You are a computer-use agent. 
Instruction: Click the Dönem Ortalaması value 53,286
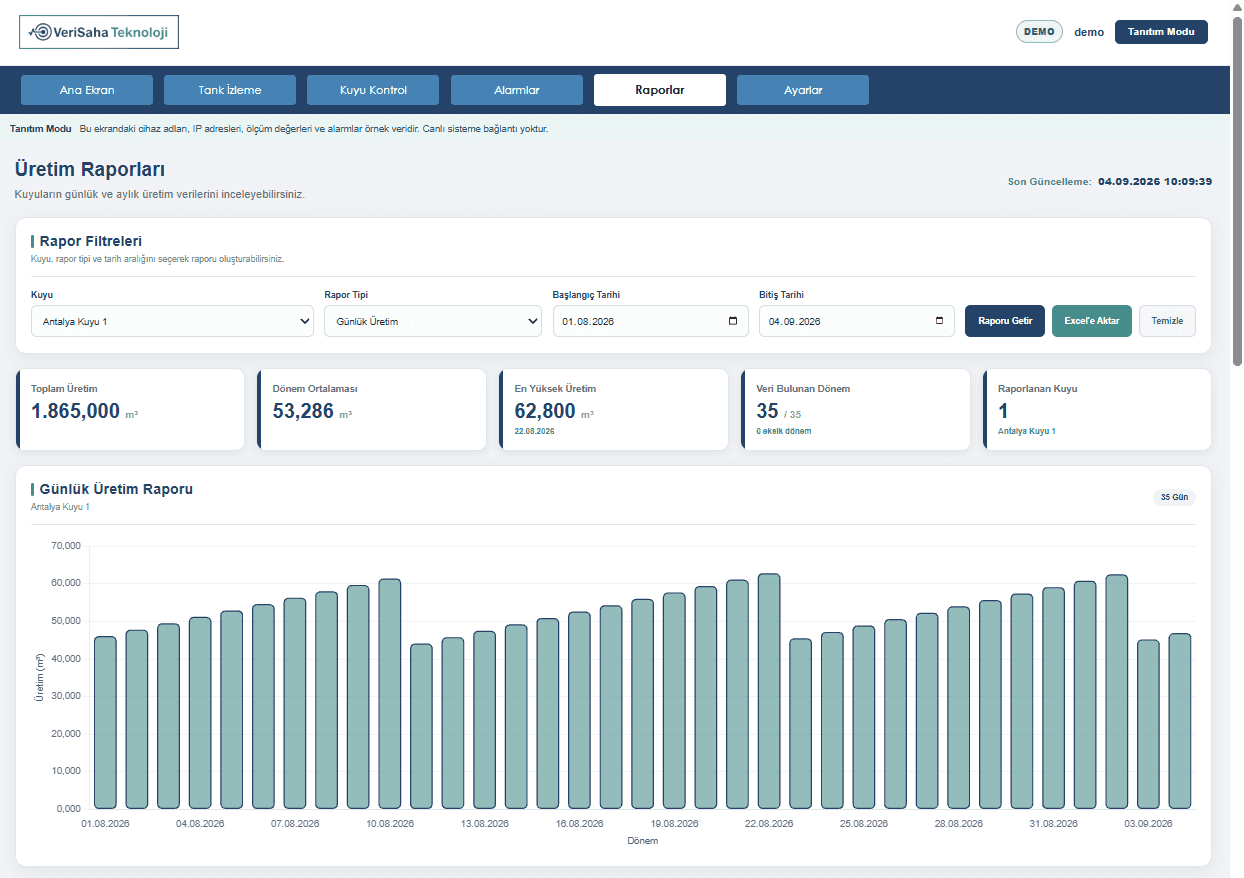[x=303, y=411]
